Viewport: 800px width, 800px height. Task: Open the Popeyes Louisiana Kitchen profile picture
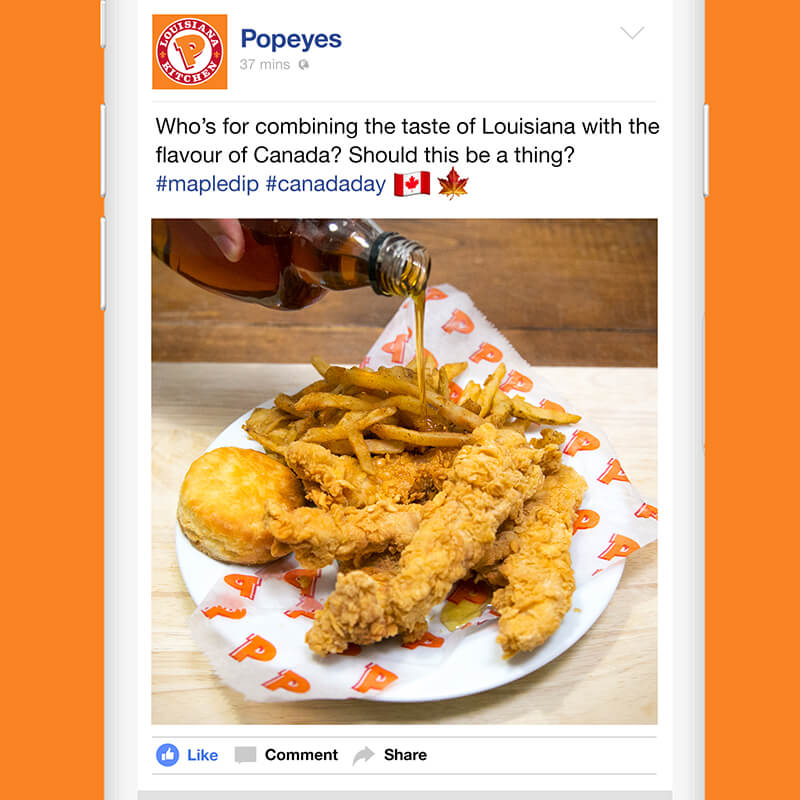(x=189, y=52)
